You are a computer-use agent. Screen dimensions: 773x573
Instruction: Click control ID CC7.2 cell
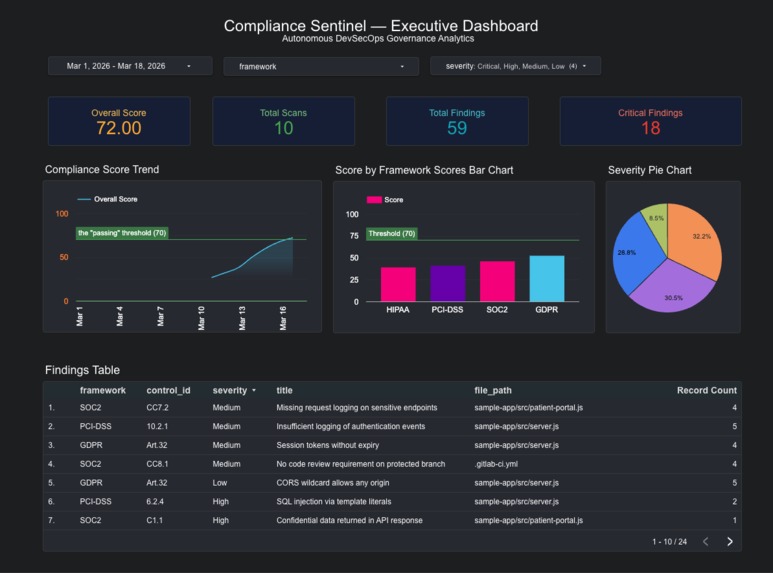pyautogui.click(x=157, y=408)
